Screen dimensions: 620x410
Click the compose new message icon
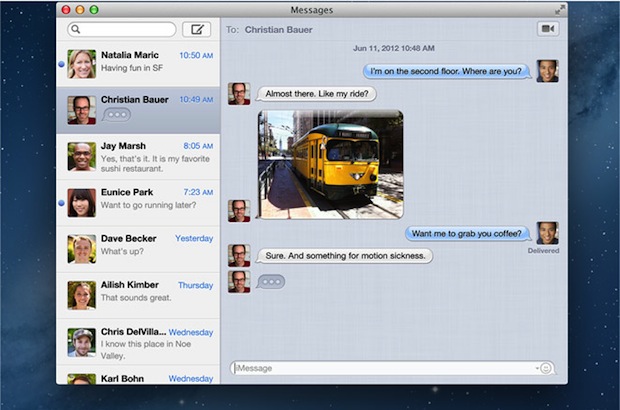coord(197,29)
